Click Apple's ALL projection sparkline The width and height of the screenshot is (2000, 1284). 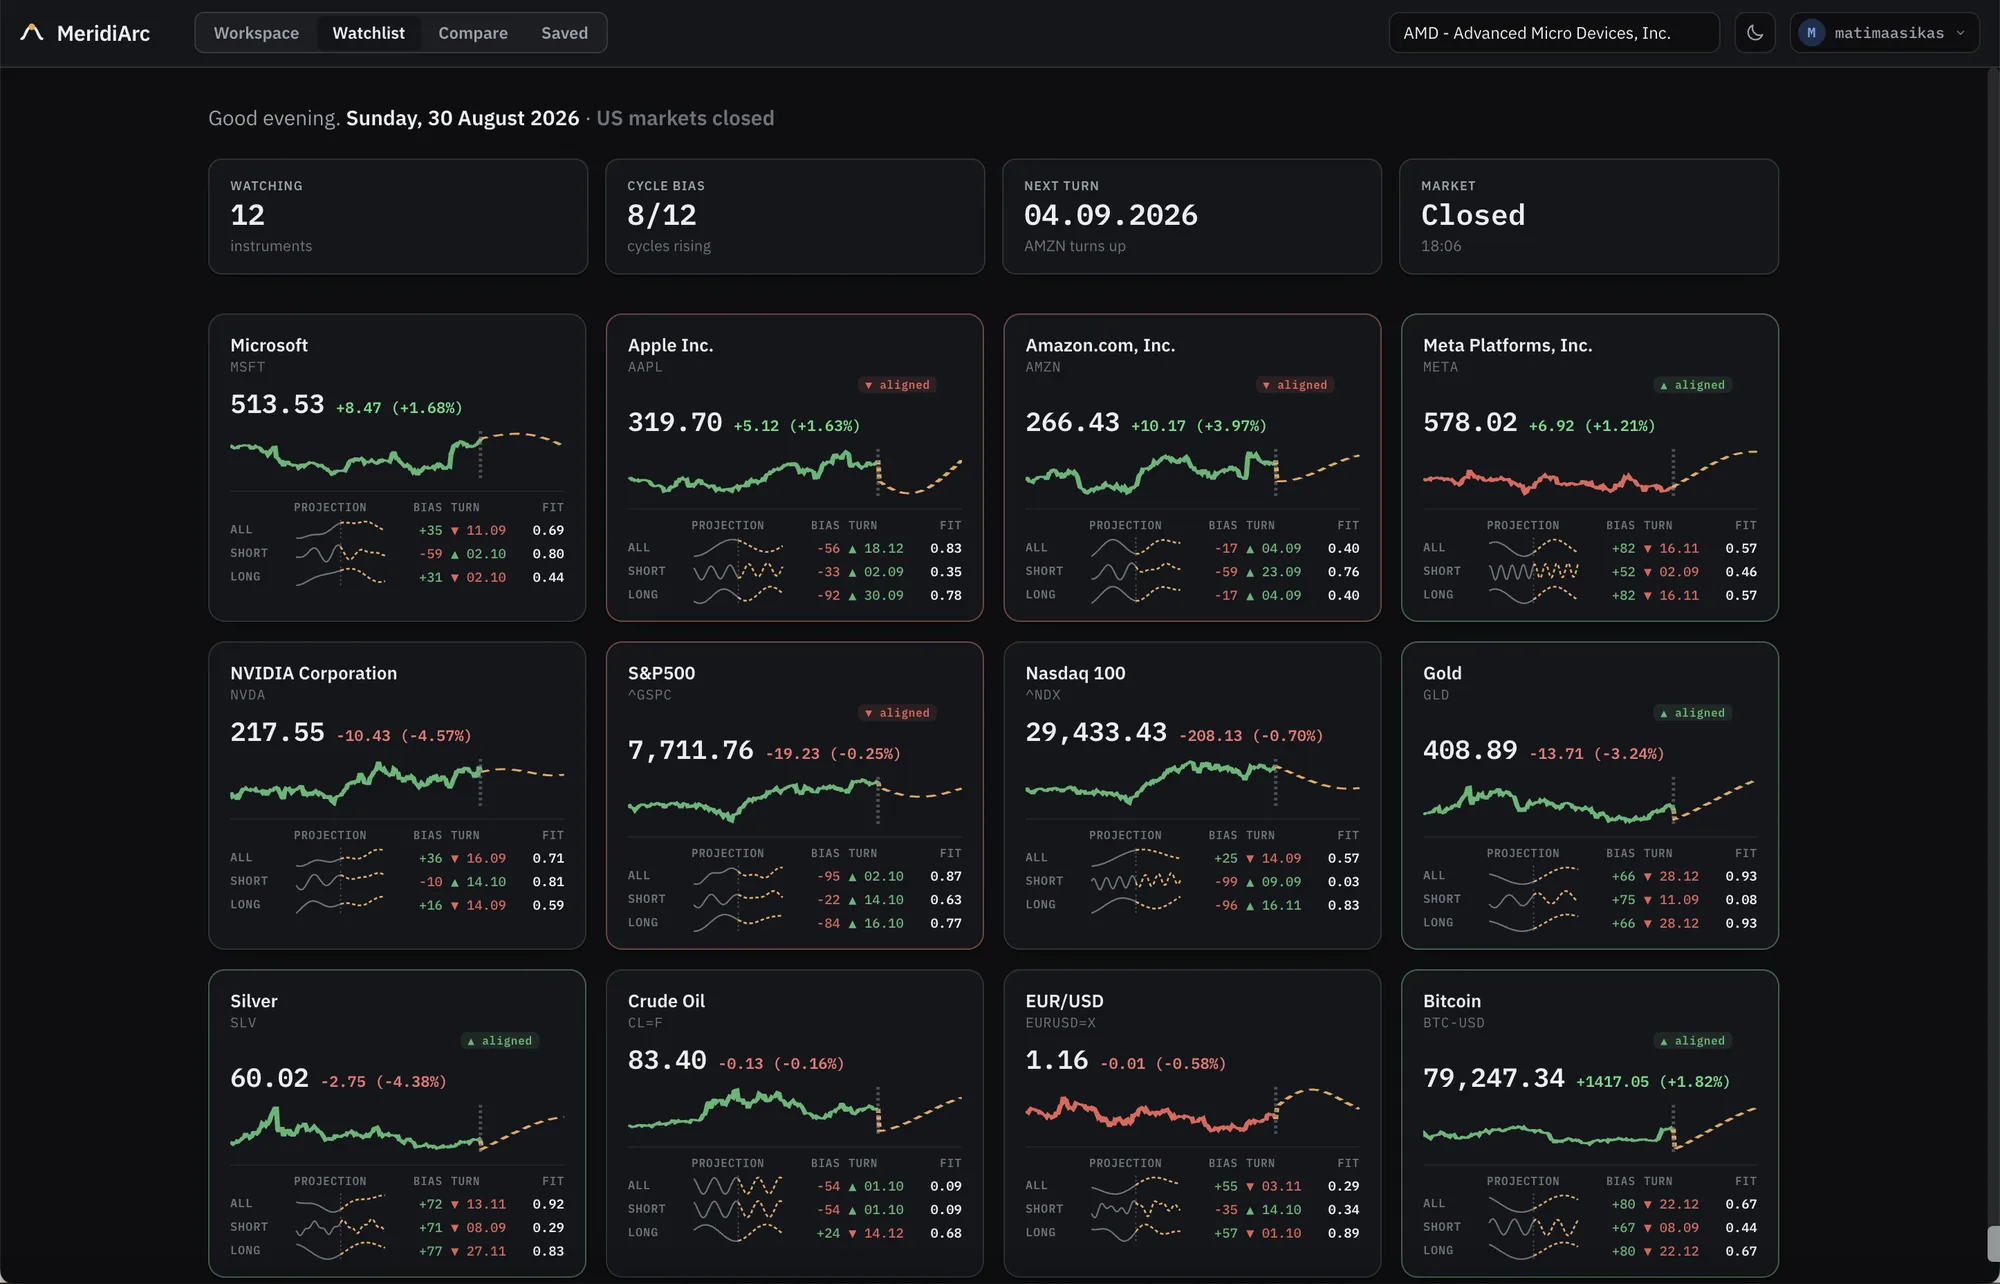click(x=738, y=548)
